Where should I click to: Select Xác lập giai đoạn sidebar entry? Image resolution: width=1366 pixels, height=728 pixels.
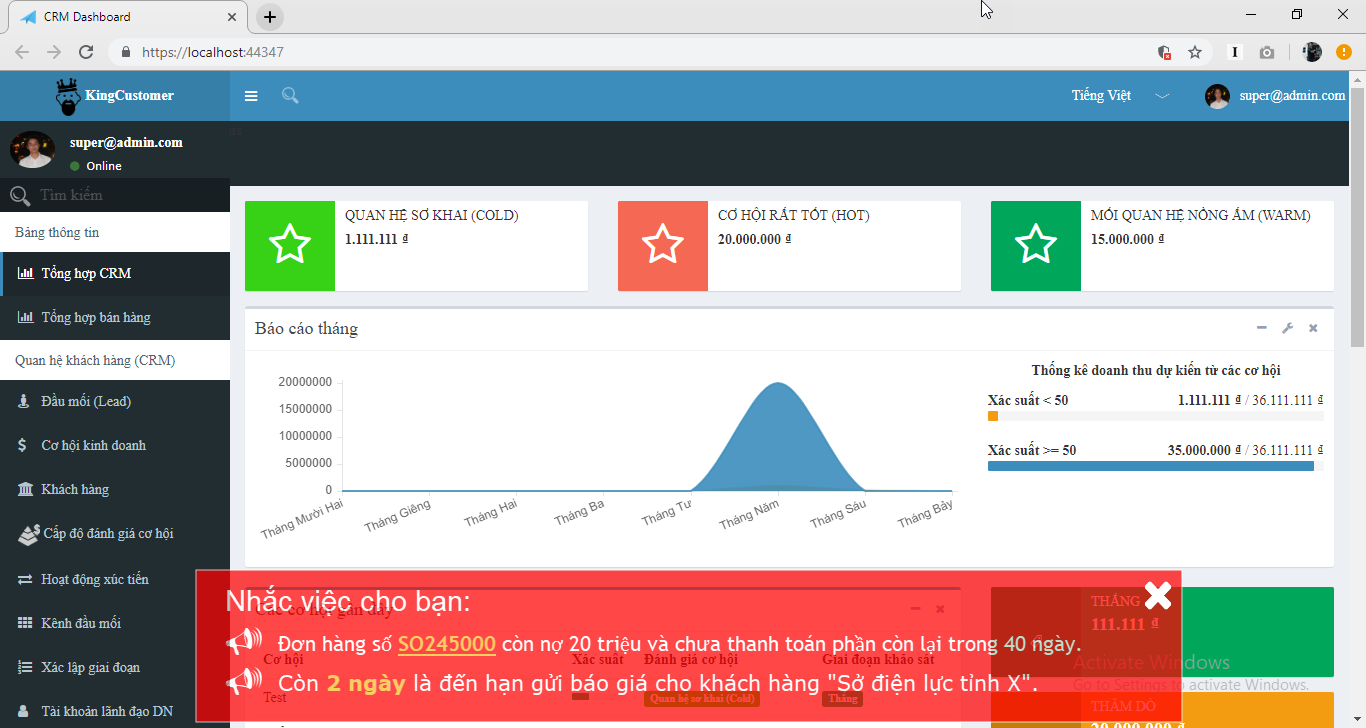pos(115,667)
